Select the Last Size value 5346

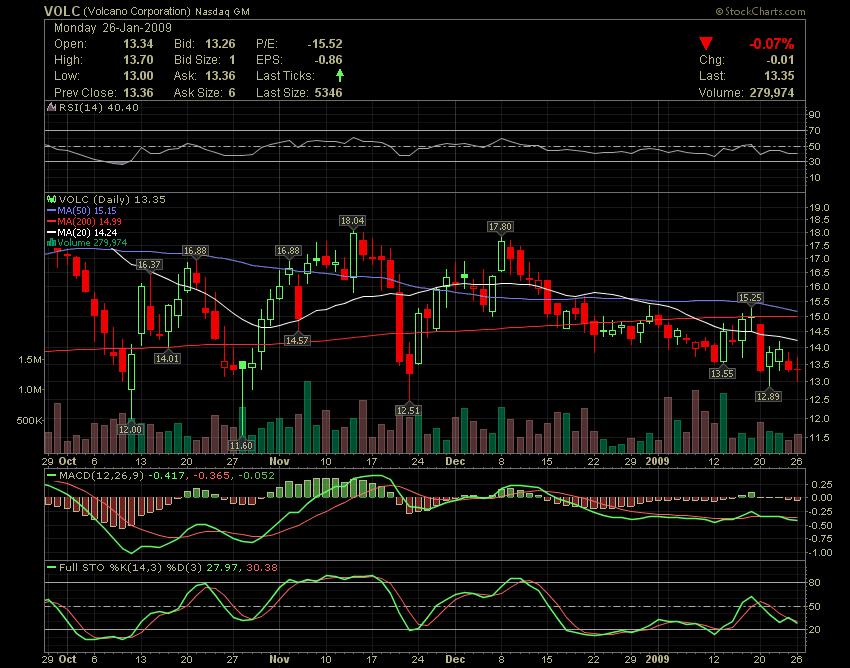[x=329, y=93]
